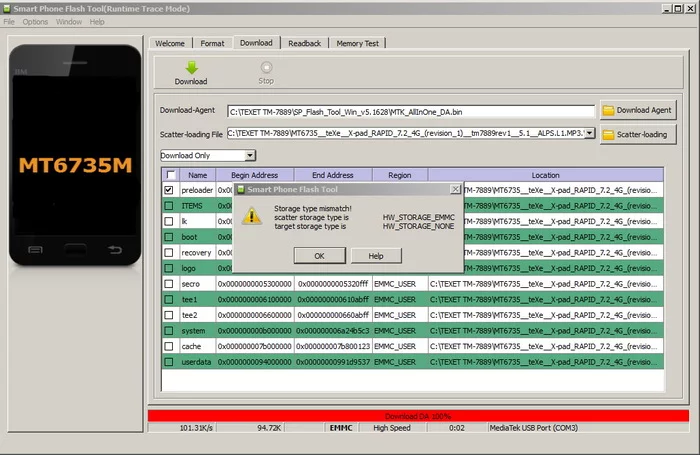This screenshot has height=455, width=700.
Task: Check the tee2 row checkbox
Action: coord(169,315)
